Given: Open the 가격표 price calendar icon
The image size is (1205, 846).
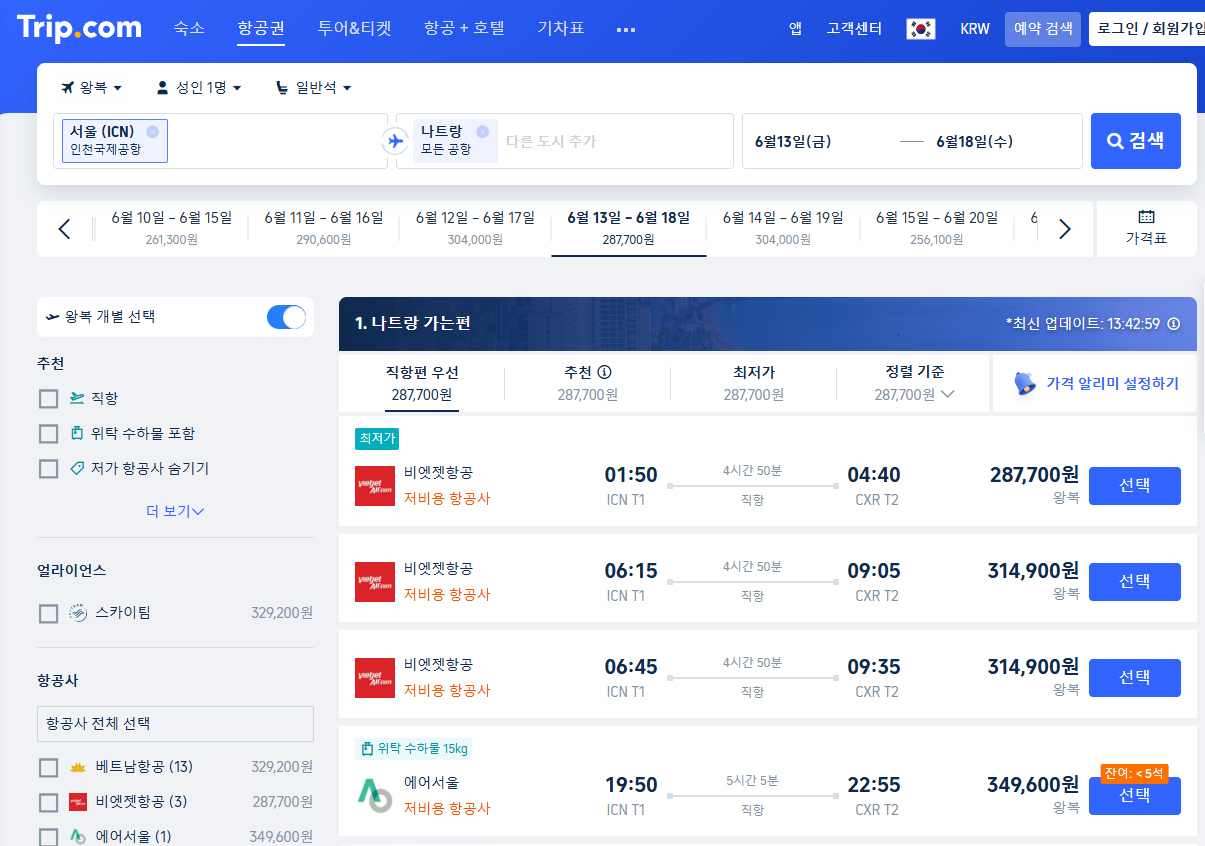Looking at the screenshot, I should tap(1146, 217).
